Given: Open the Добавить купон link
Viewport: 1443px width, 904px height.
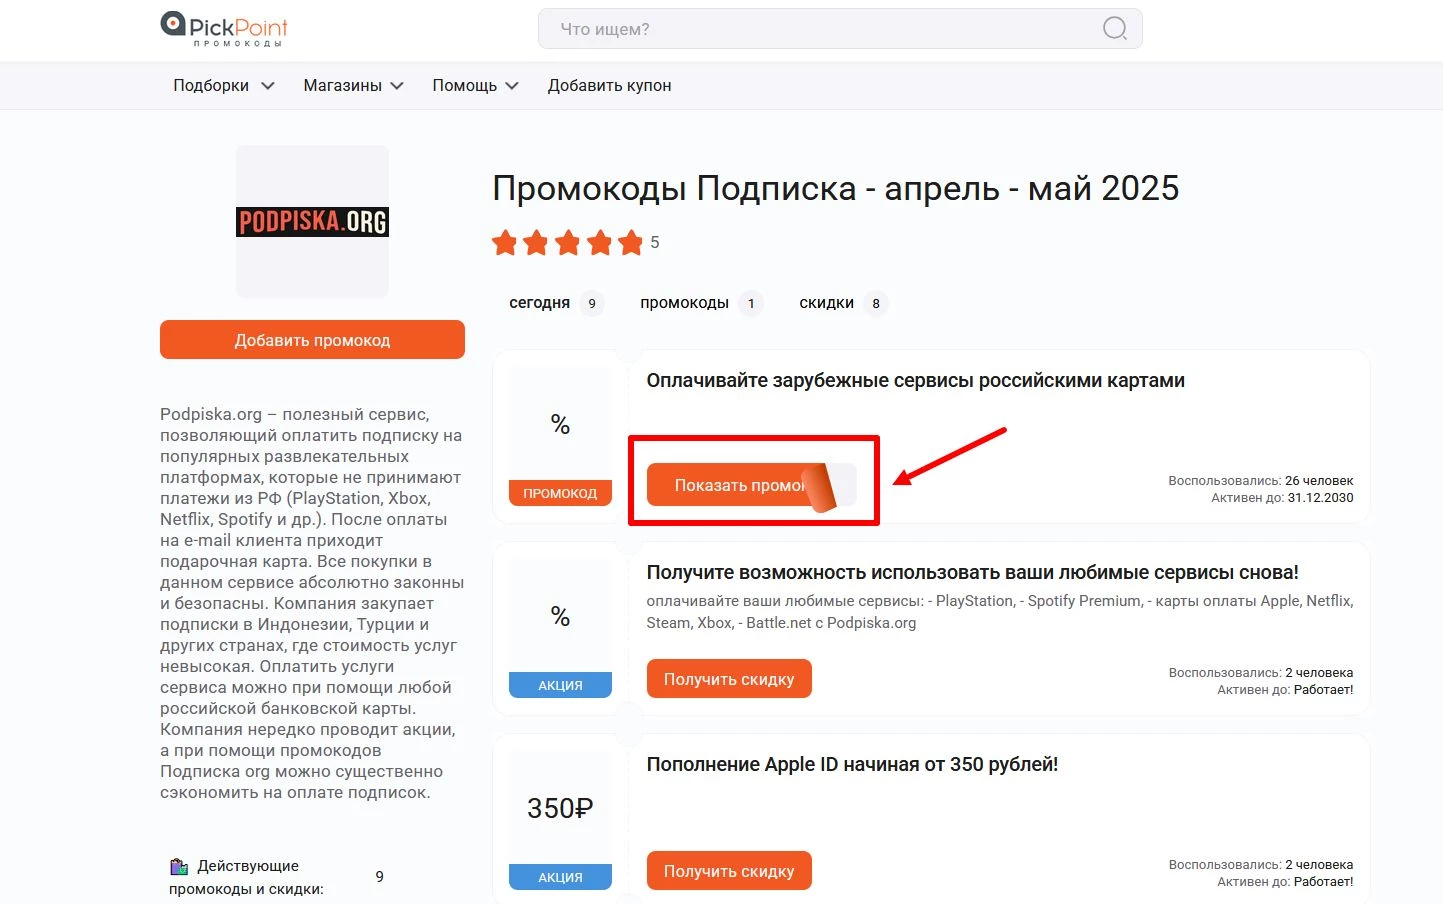Looking at the screenshot, I should click(609, 86).
